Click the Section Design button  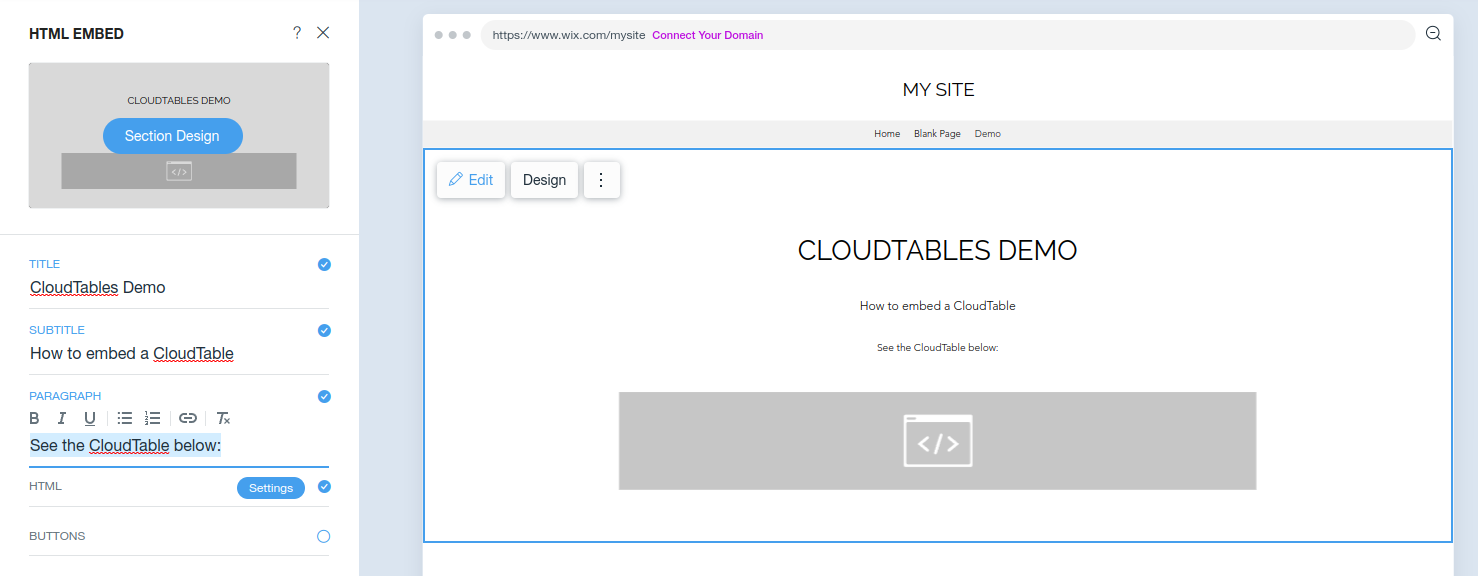172,136
